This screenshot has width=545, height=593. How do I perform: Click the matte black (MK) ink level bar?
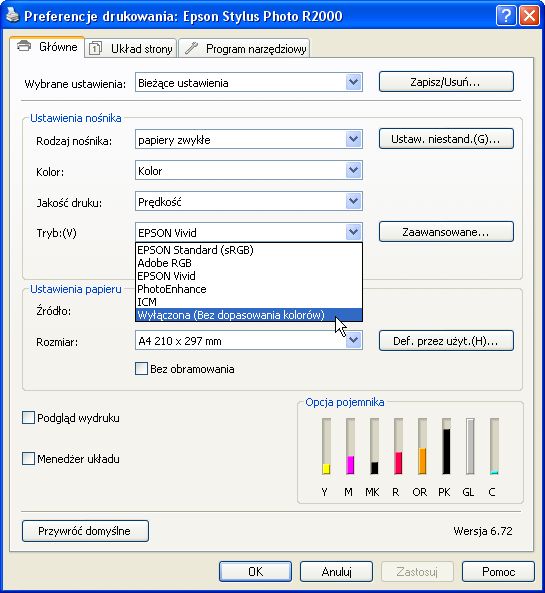tap(374, 446)
